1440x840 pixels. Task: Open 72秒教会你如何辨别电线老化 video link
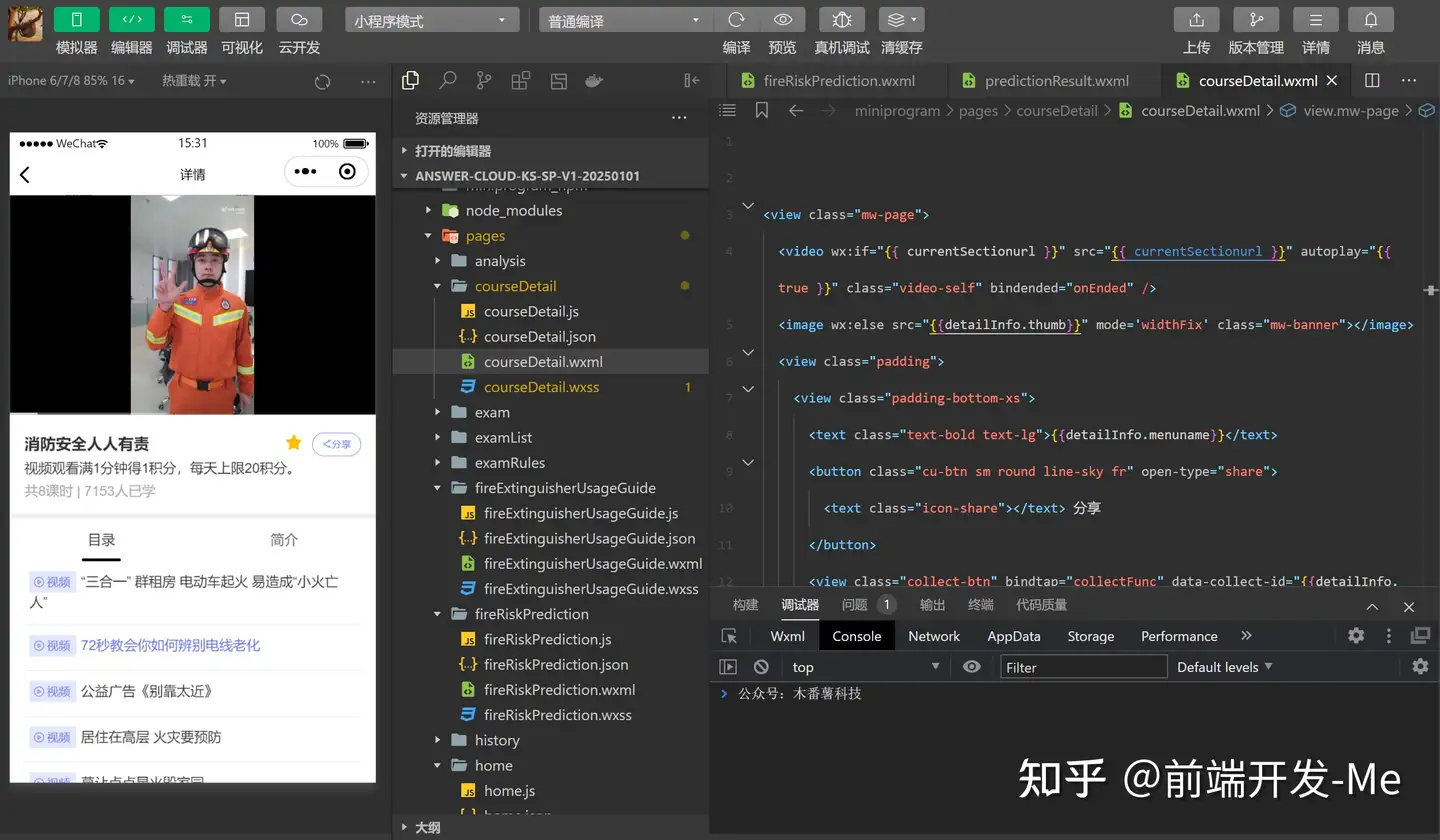[170, 645]
